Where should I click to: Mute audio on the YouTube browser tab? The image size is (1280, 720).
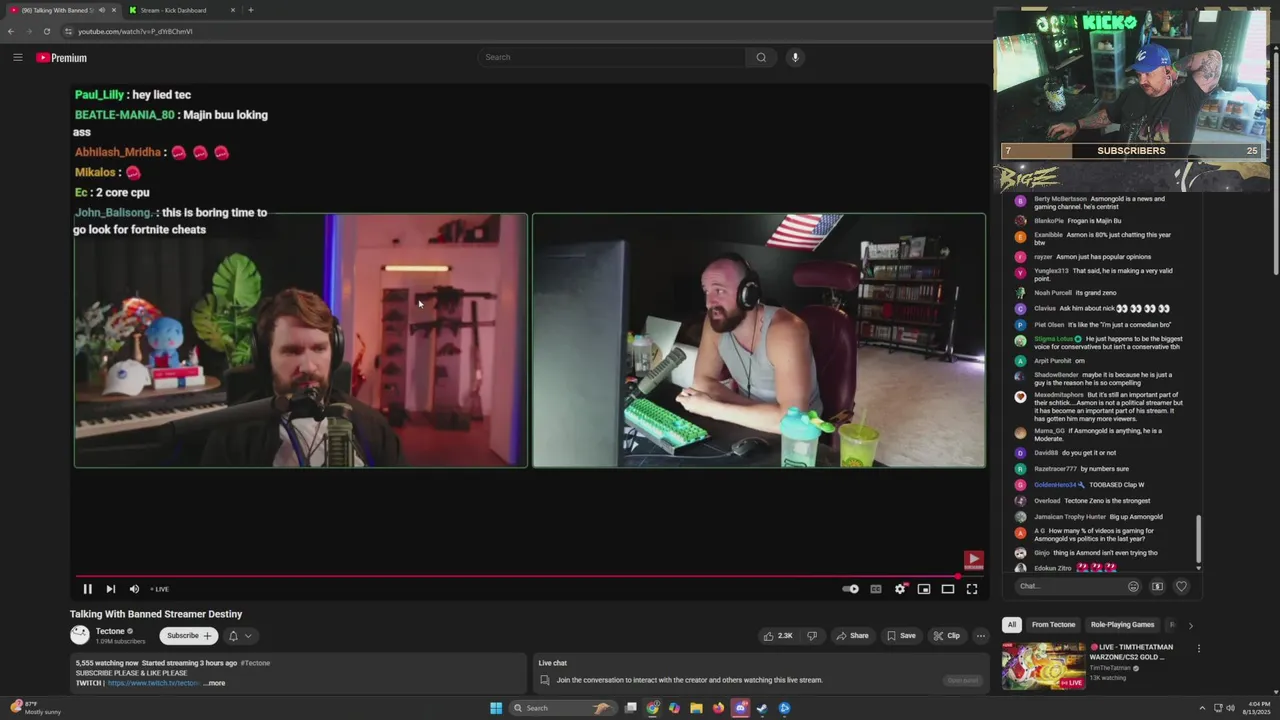pyautogui.click(x=101, y=10)
